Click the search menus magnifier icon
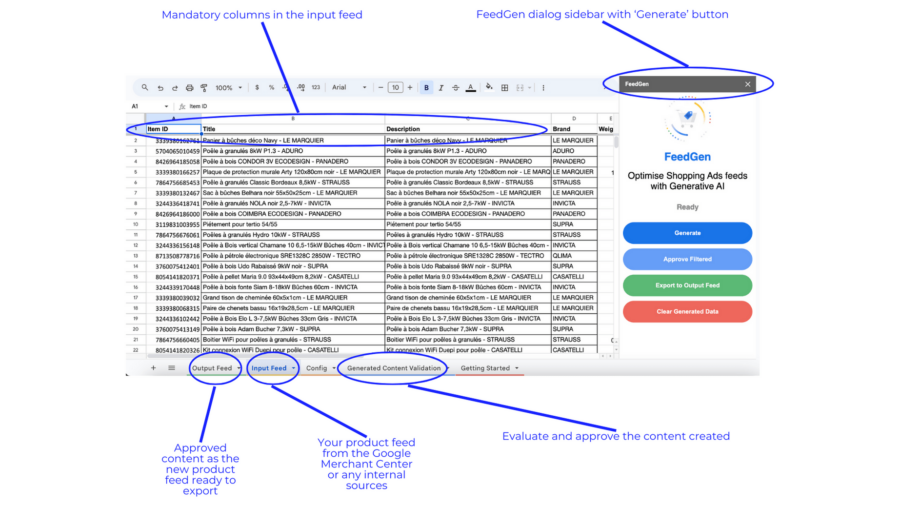The width and height of the screenshot is (900, 507). point(145,88)
